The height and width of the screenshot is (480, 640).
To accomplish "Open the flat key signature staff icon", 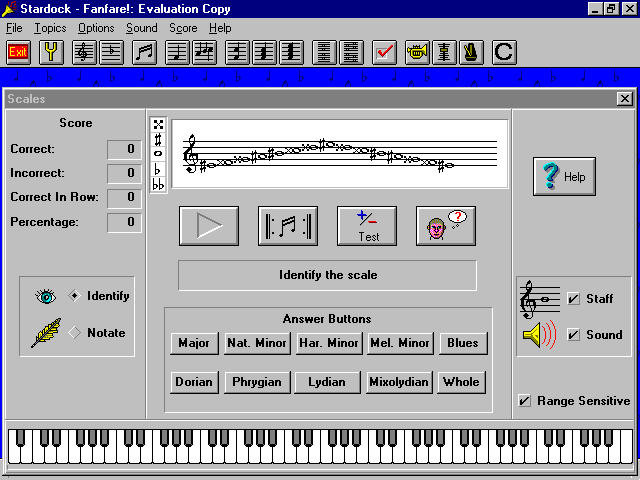I will pyautogui.click(x=111, y=52).
